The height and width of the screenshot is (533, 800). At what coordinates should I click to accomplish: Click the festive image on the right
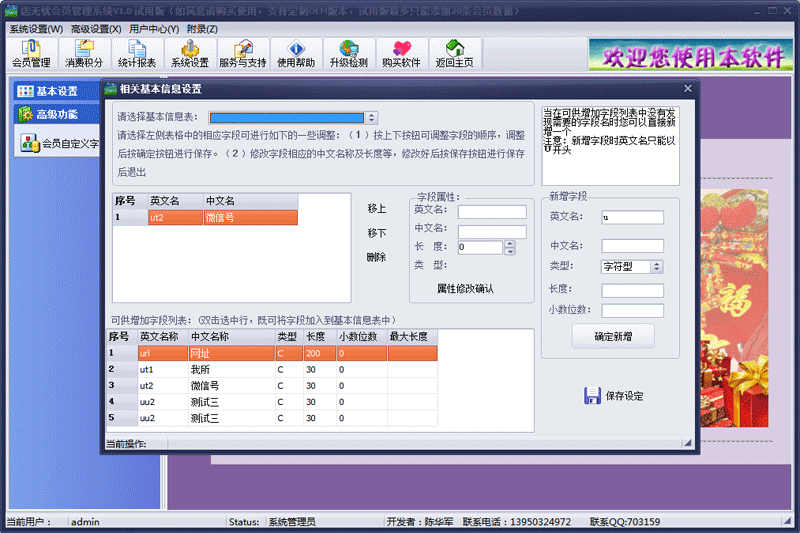tap(734, 308)
